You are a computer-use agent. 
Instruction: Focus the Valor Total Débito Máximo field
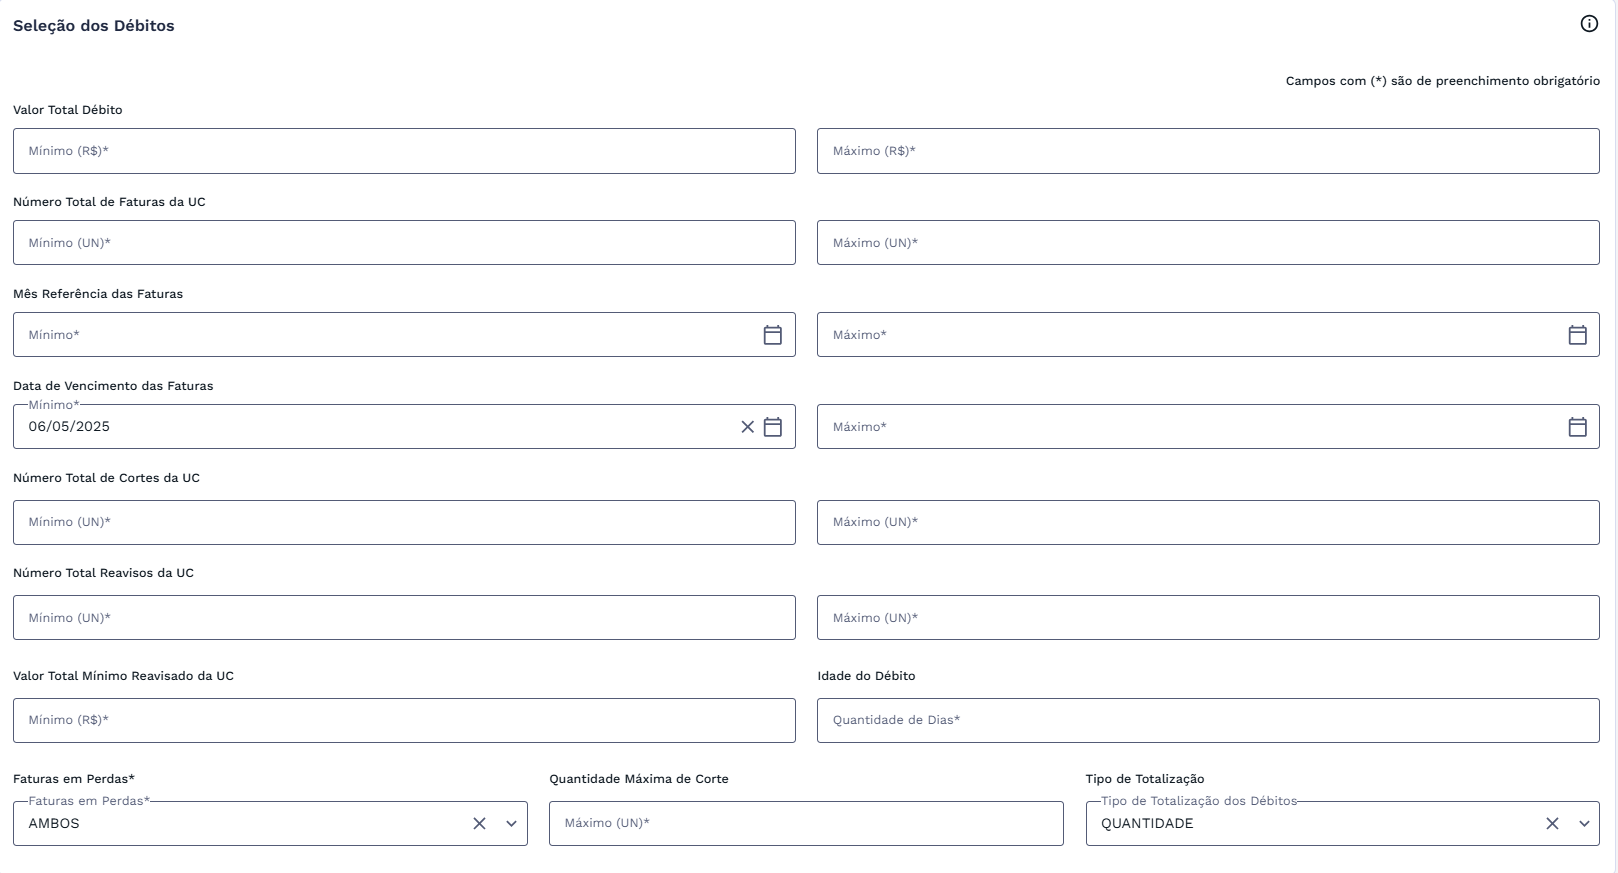(x=1208, y=151)
